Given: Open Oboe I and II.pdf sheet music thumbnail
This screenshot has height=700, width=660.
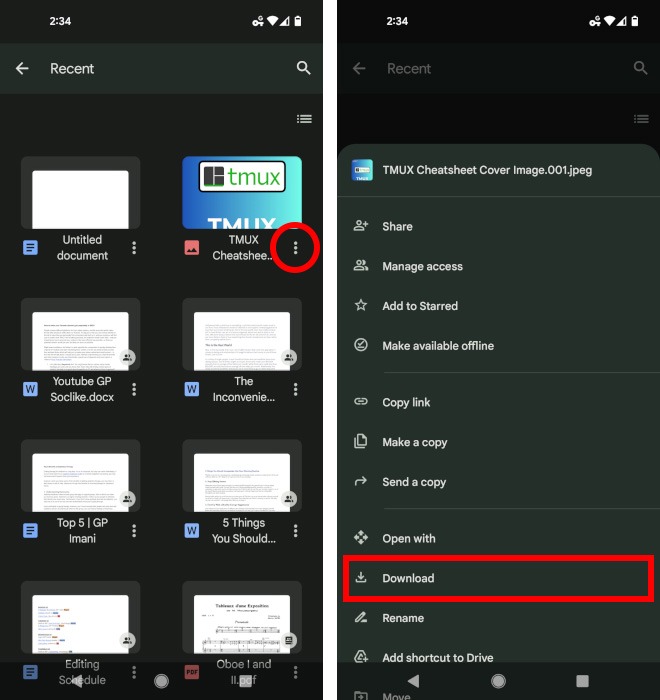Looking at the screenshot, I should click(242, 617).
